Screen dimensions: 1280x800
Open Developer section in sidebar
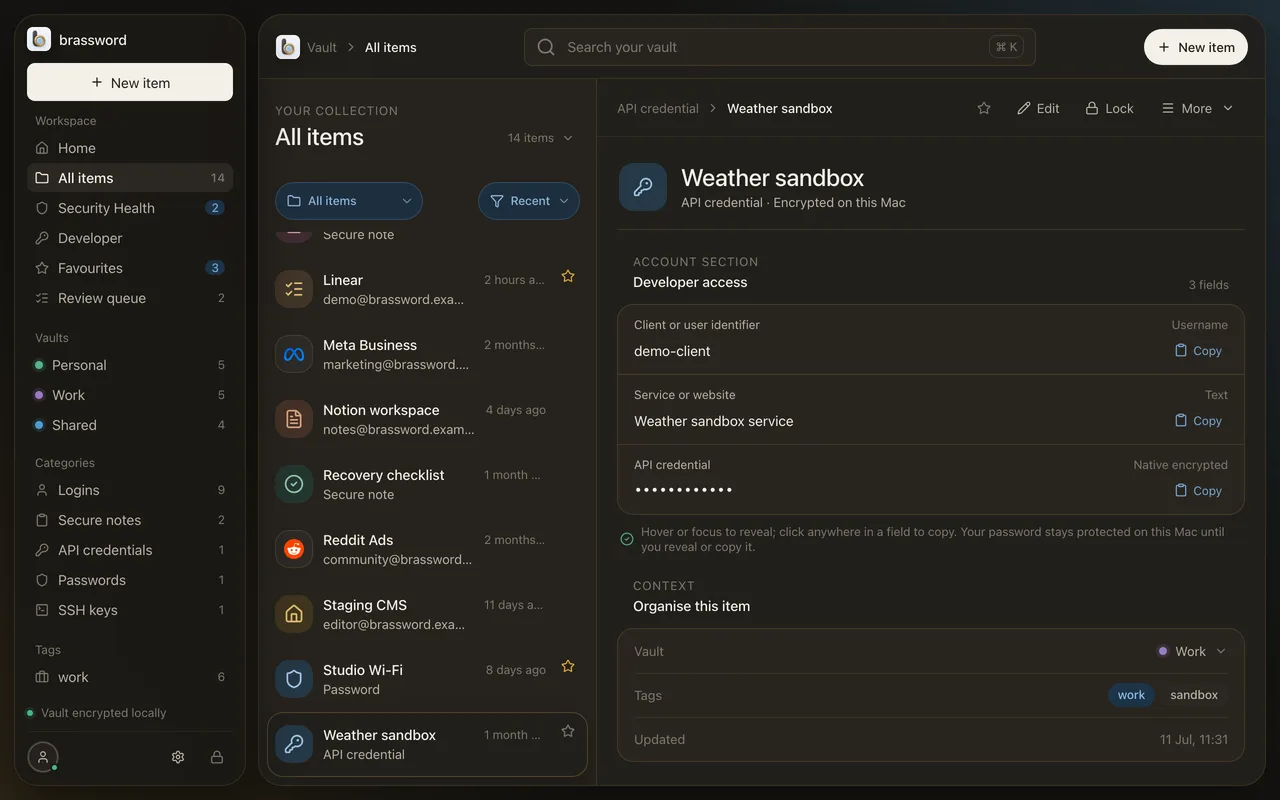(130, 238)
